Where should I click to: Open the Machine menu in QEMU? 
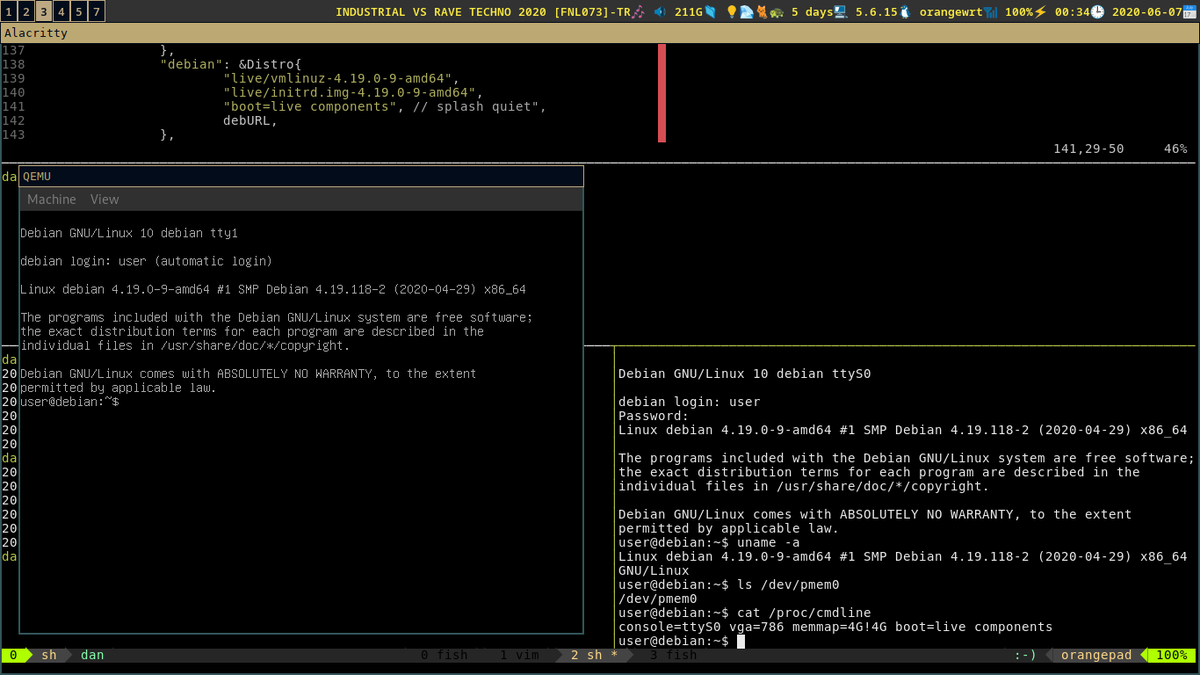(51, 199)
